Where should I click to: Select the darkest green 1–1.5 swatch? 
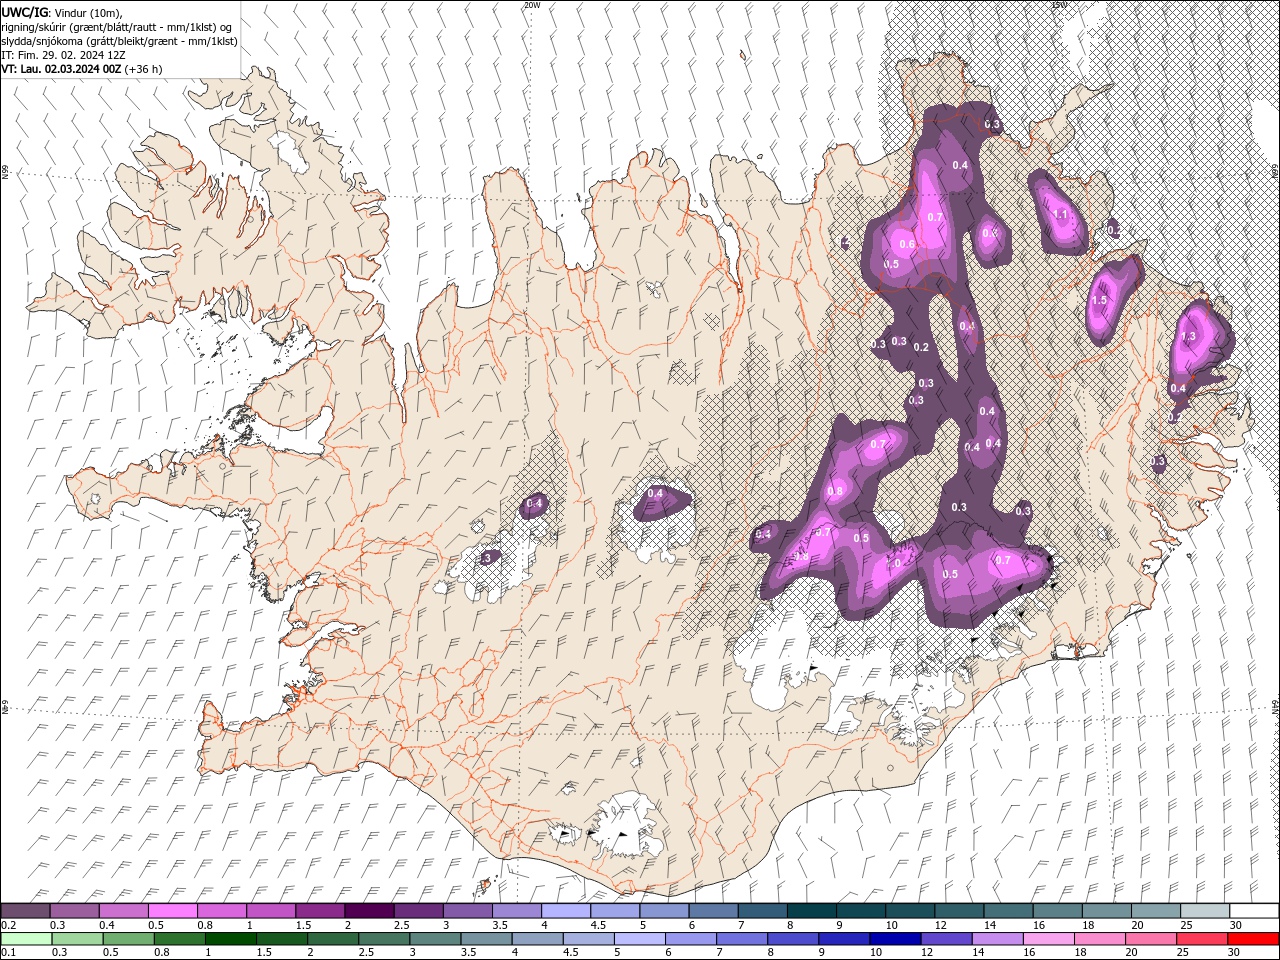pyautogui.click(x=230, y=939)
